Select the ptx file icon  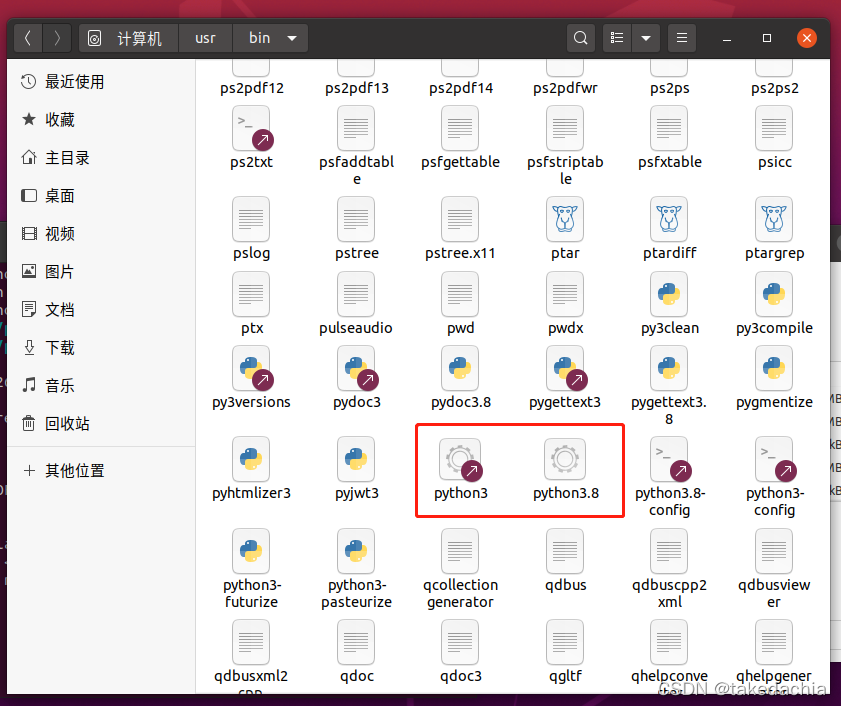(x=251, y=294)
